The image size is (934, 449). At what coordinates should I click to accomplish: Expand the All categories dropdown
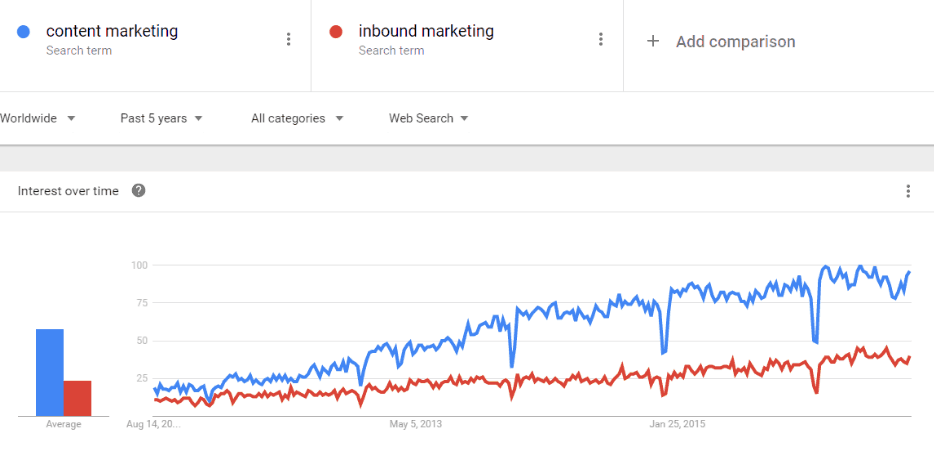(297, 118)
